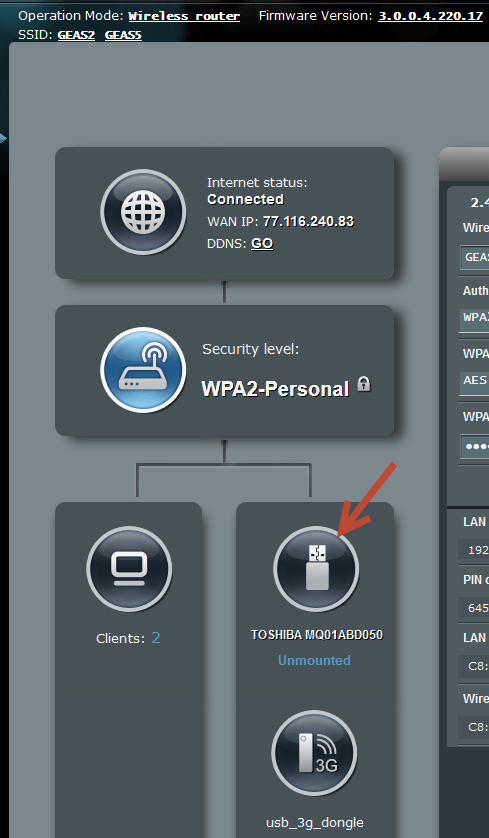Click the TOSHIBA MQ01ABD050 device label

click(317, 635)
